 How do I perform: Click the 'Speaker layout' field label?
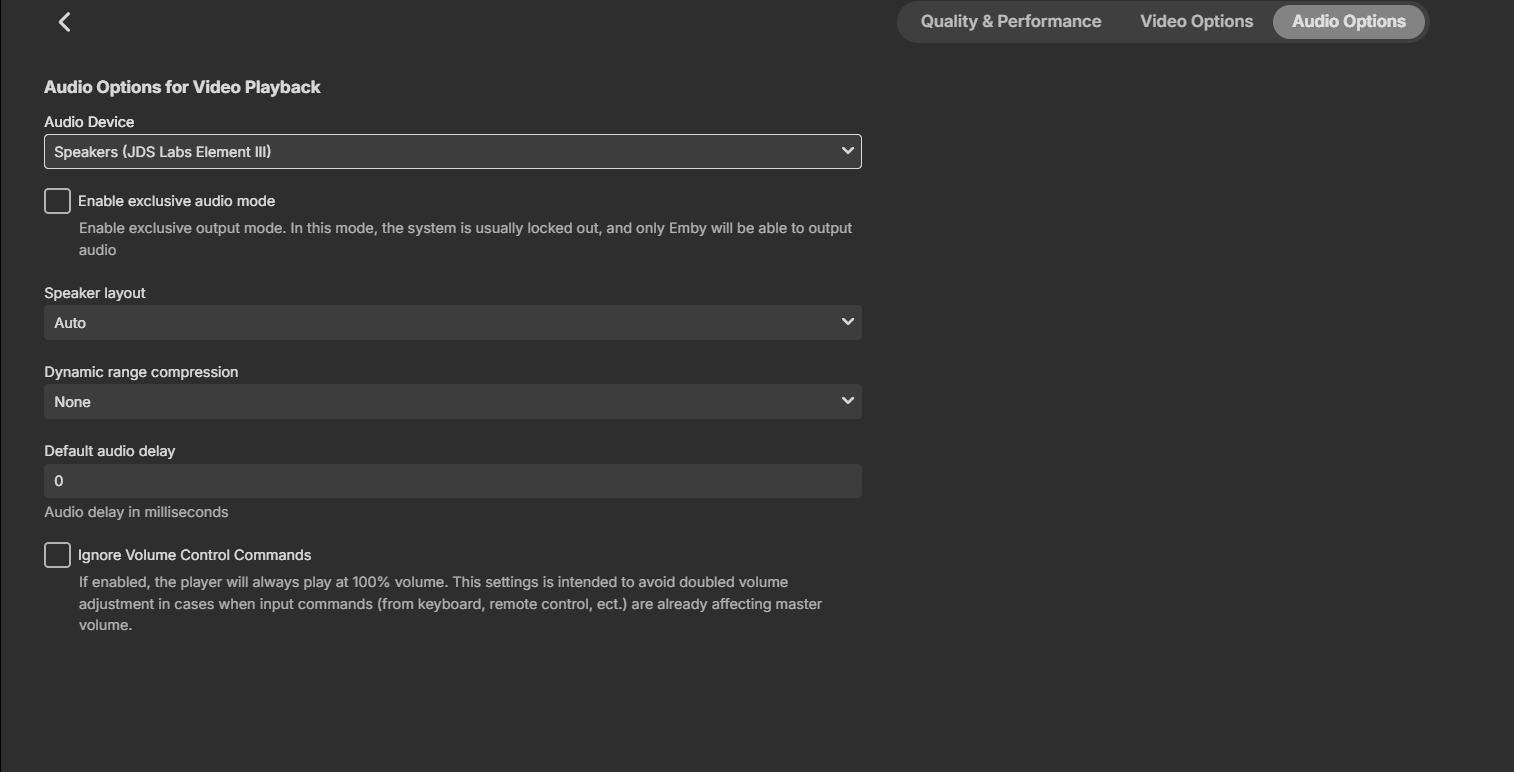point(95,293)
